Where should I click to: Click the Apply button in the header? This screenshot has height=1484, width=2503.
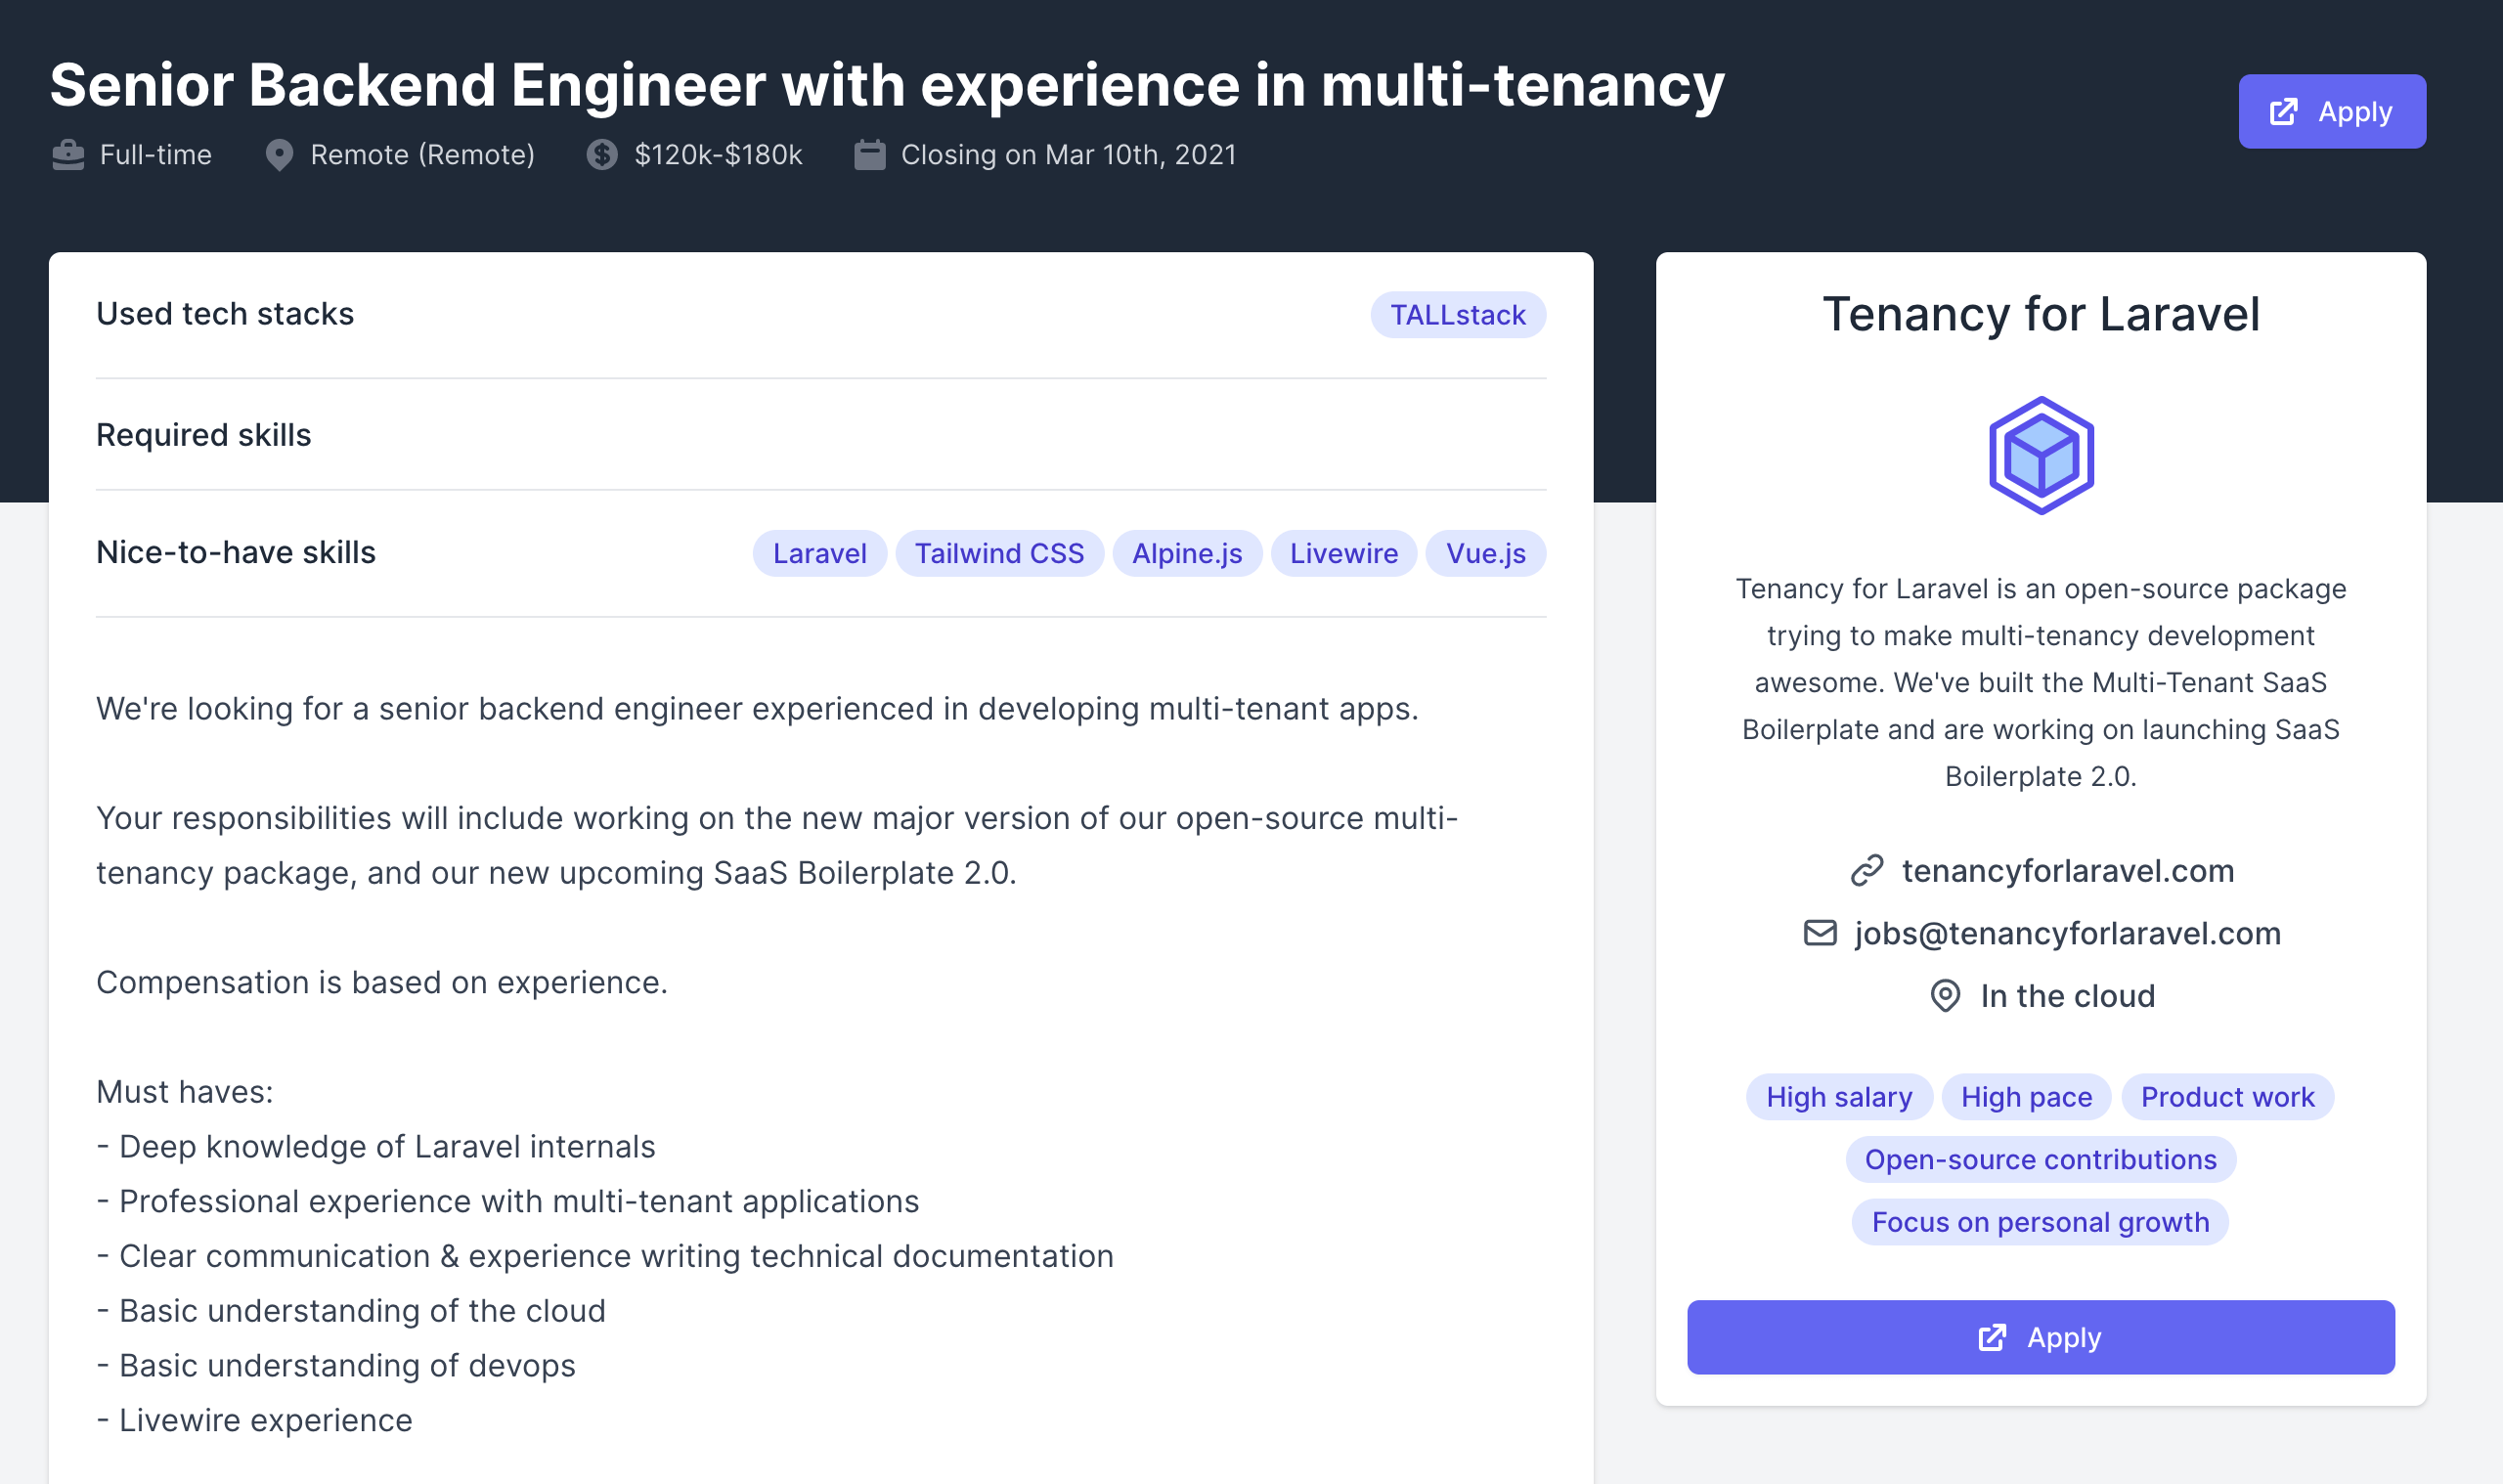2331,111
